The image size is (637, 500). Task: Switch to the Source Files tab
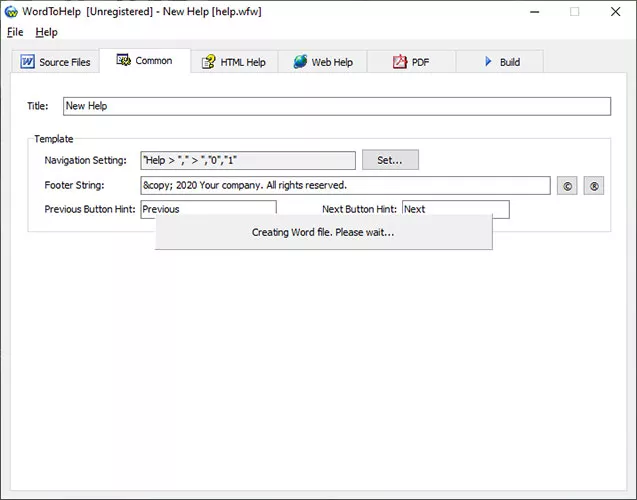(x=55, y=62)
